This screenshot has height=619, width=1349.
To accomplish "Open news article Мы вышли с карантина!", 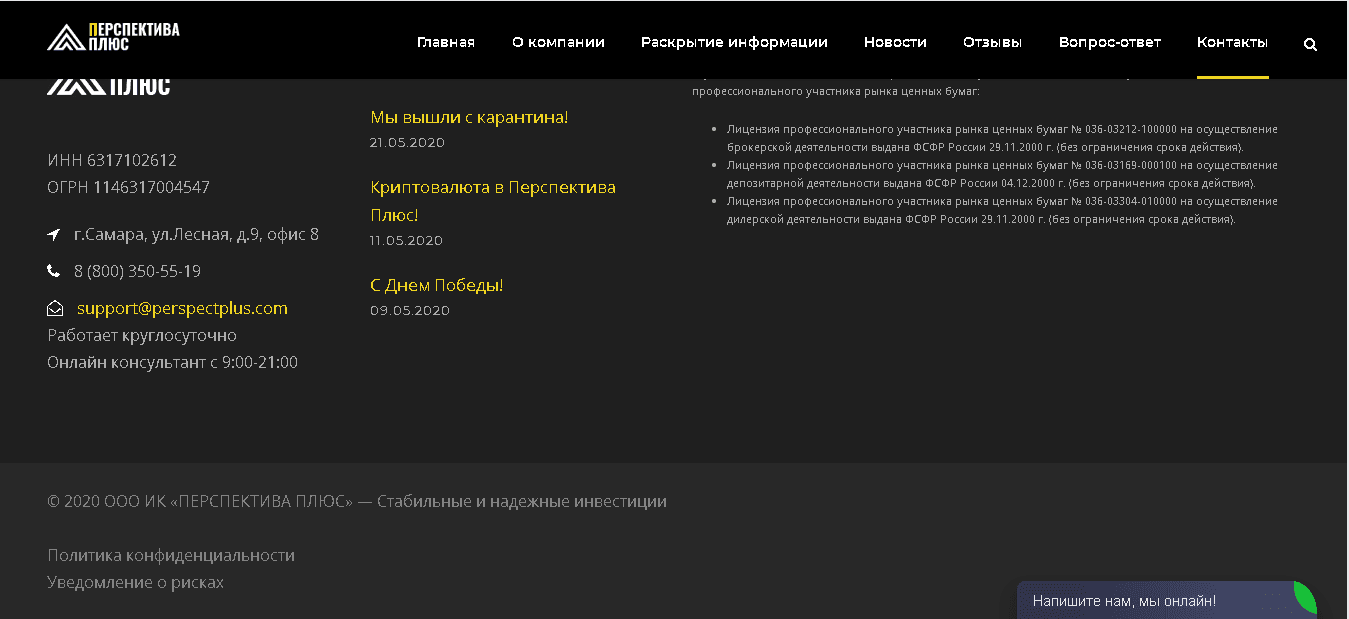I will pyautogui.click(x=469, y=117).
